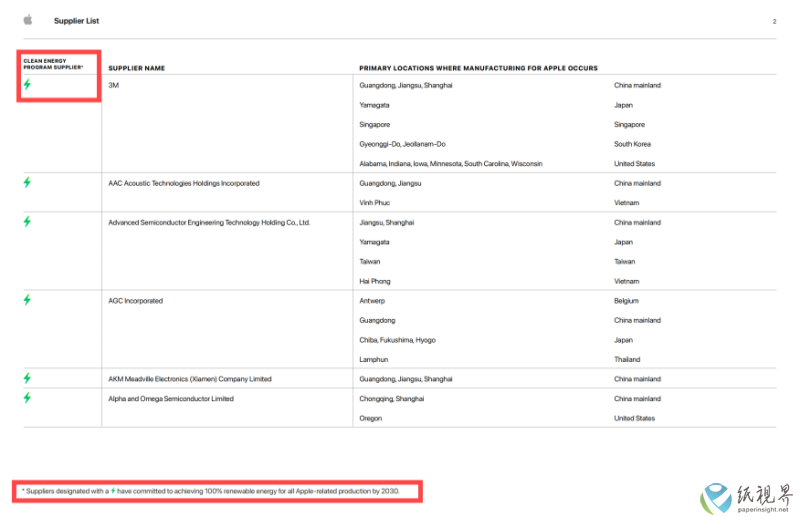Select the AGC Incorporated supplier name
The width and height of the screenshot is (800, 517).
click(135, 301)
